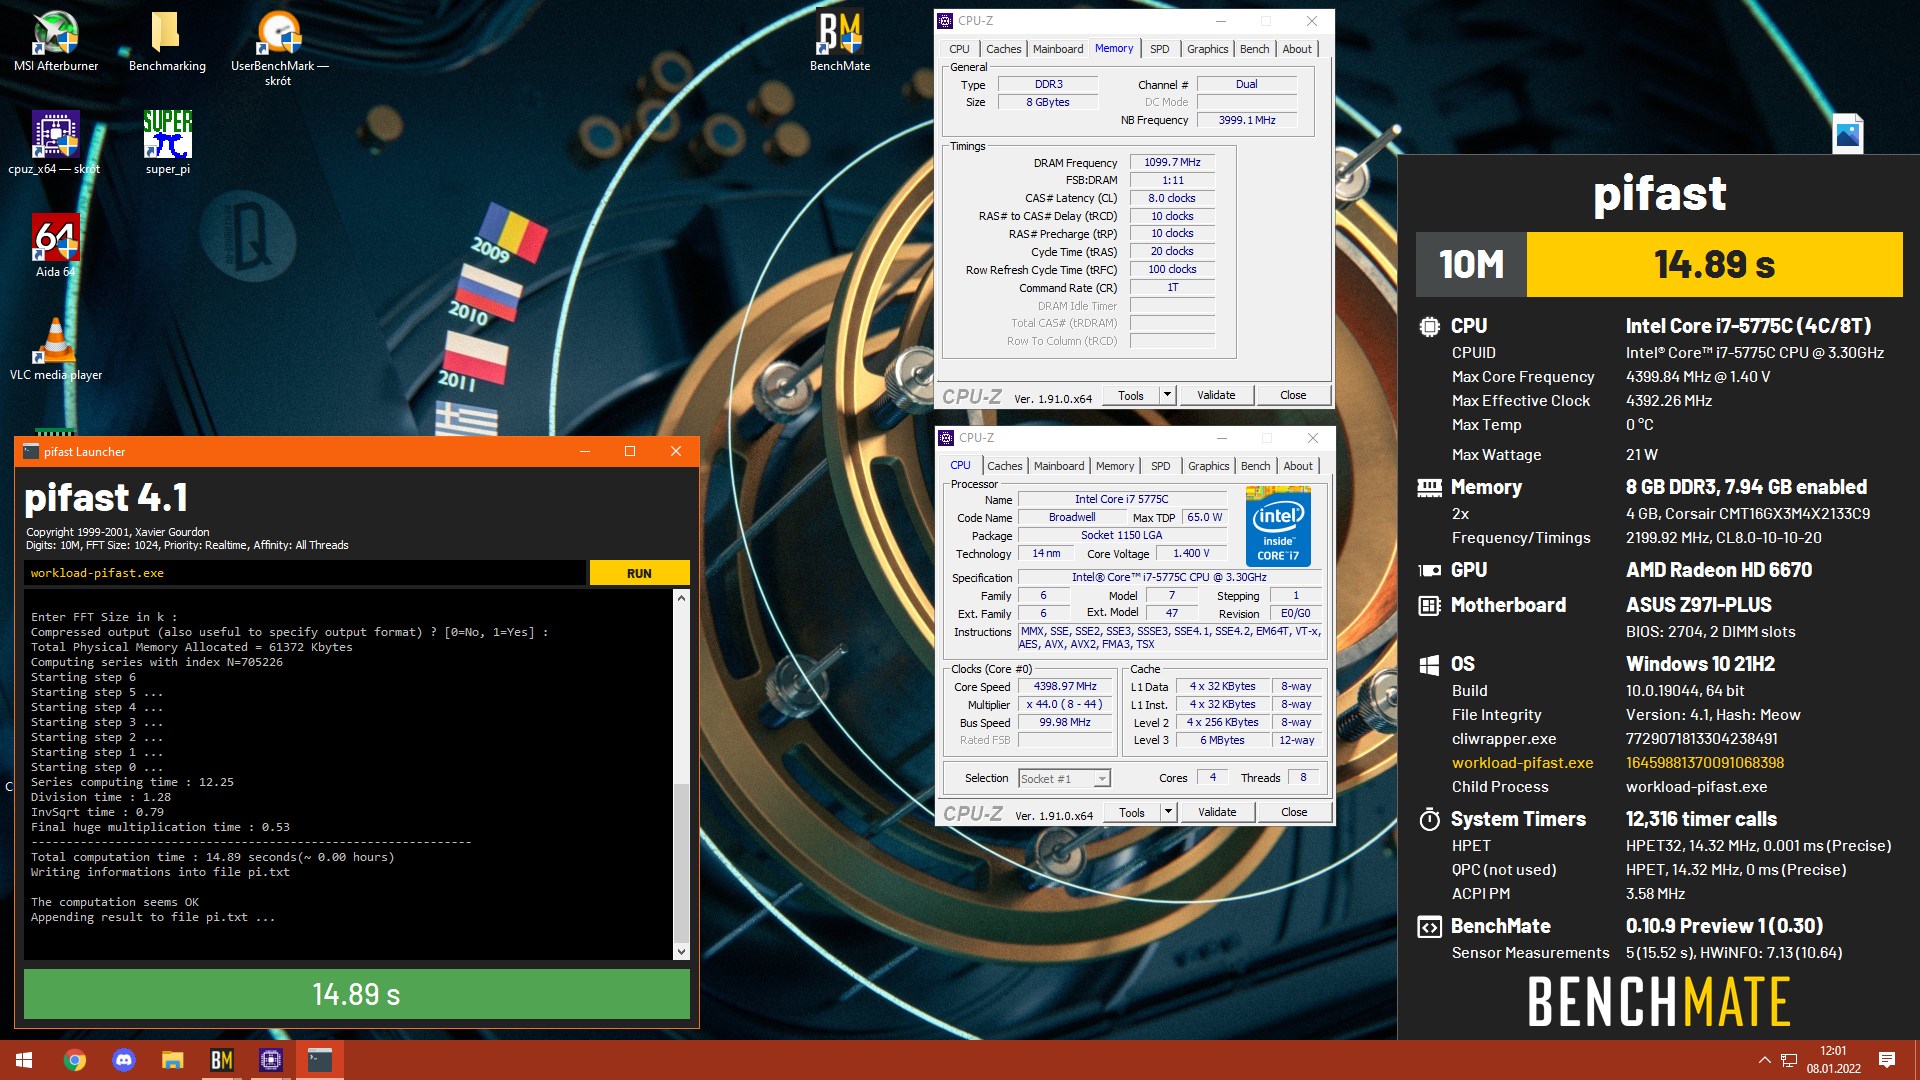1920x1080 pixels.
Task: Click the yellow 14.89 s score banner
Action: coord(1714,265)
